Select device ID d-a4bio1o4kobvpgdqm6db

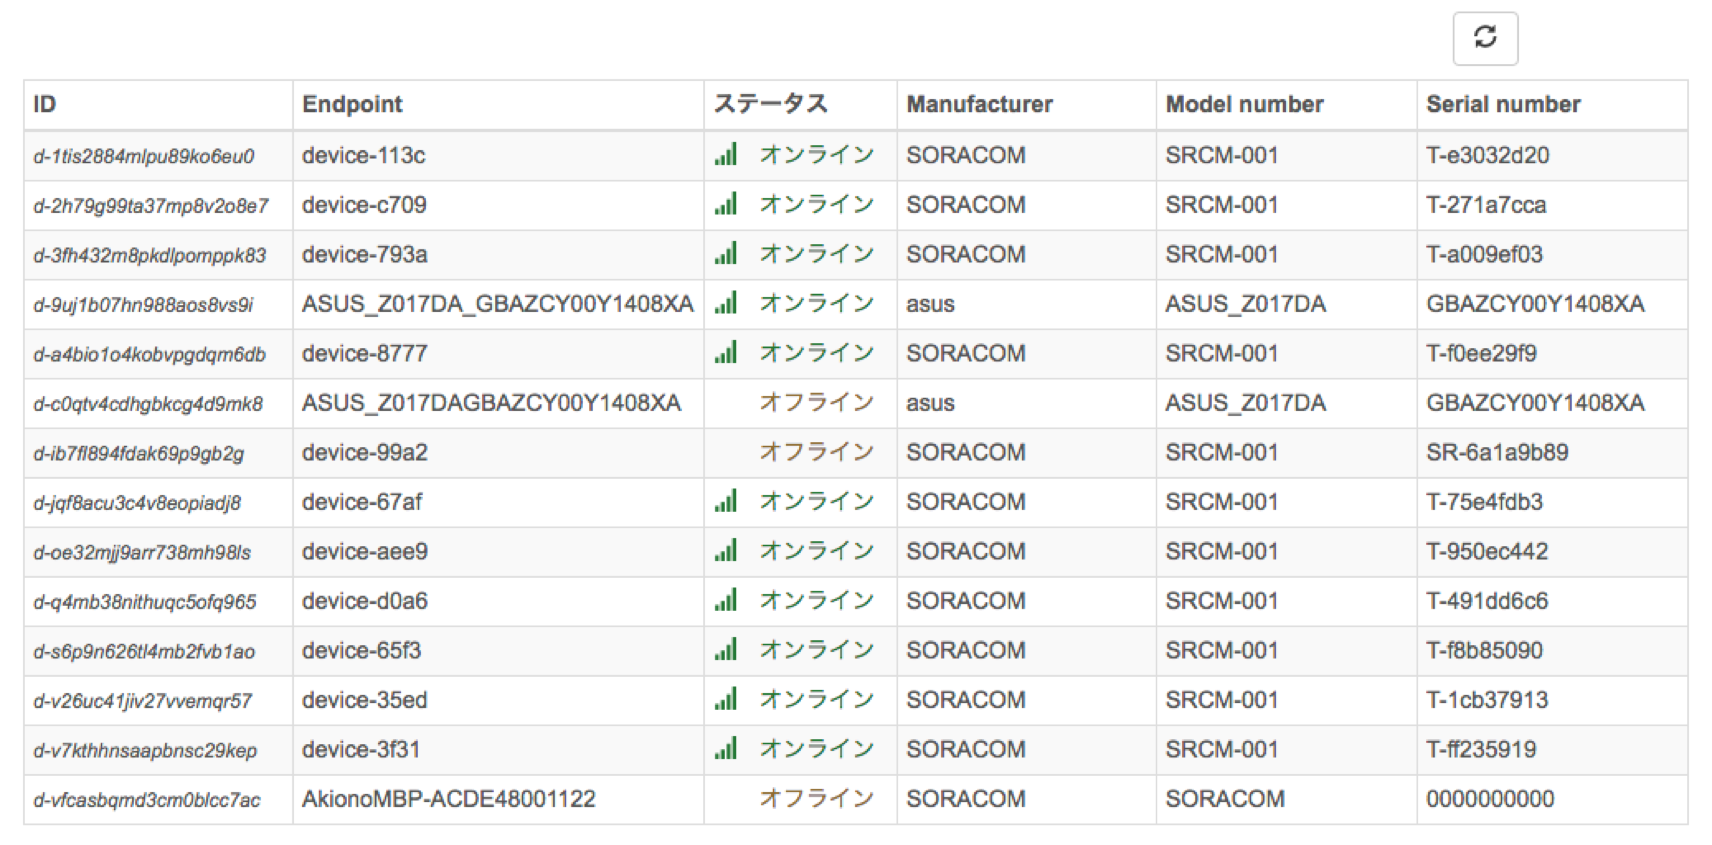(x=150, y=354)
